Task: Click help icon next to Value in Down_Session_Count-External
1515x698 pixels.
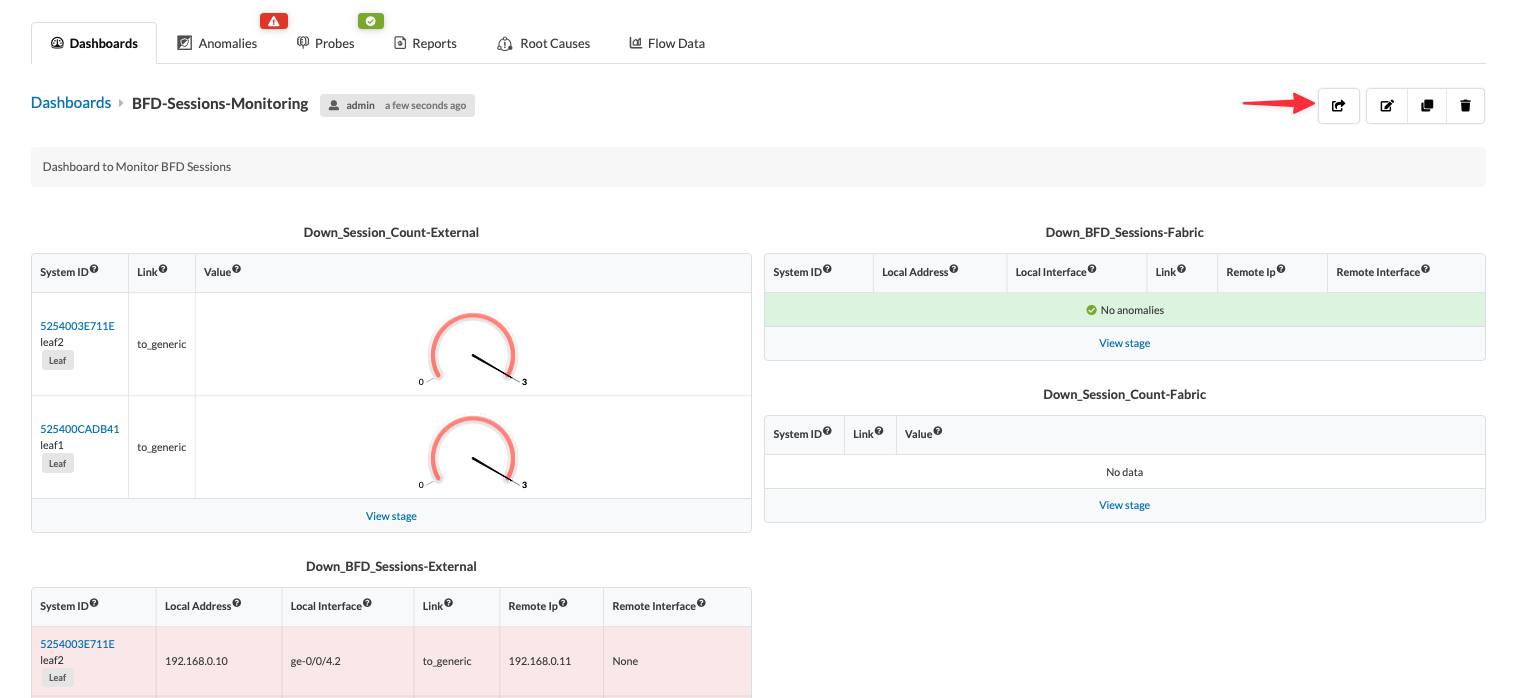Action: [237, 269]
